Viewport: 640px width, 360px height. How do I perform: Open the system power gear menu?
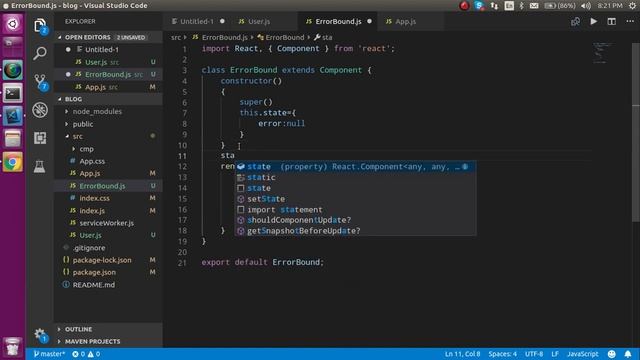click(633, 6)
